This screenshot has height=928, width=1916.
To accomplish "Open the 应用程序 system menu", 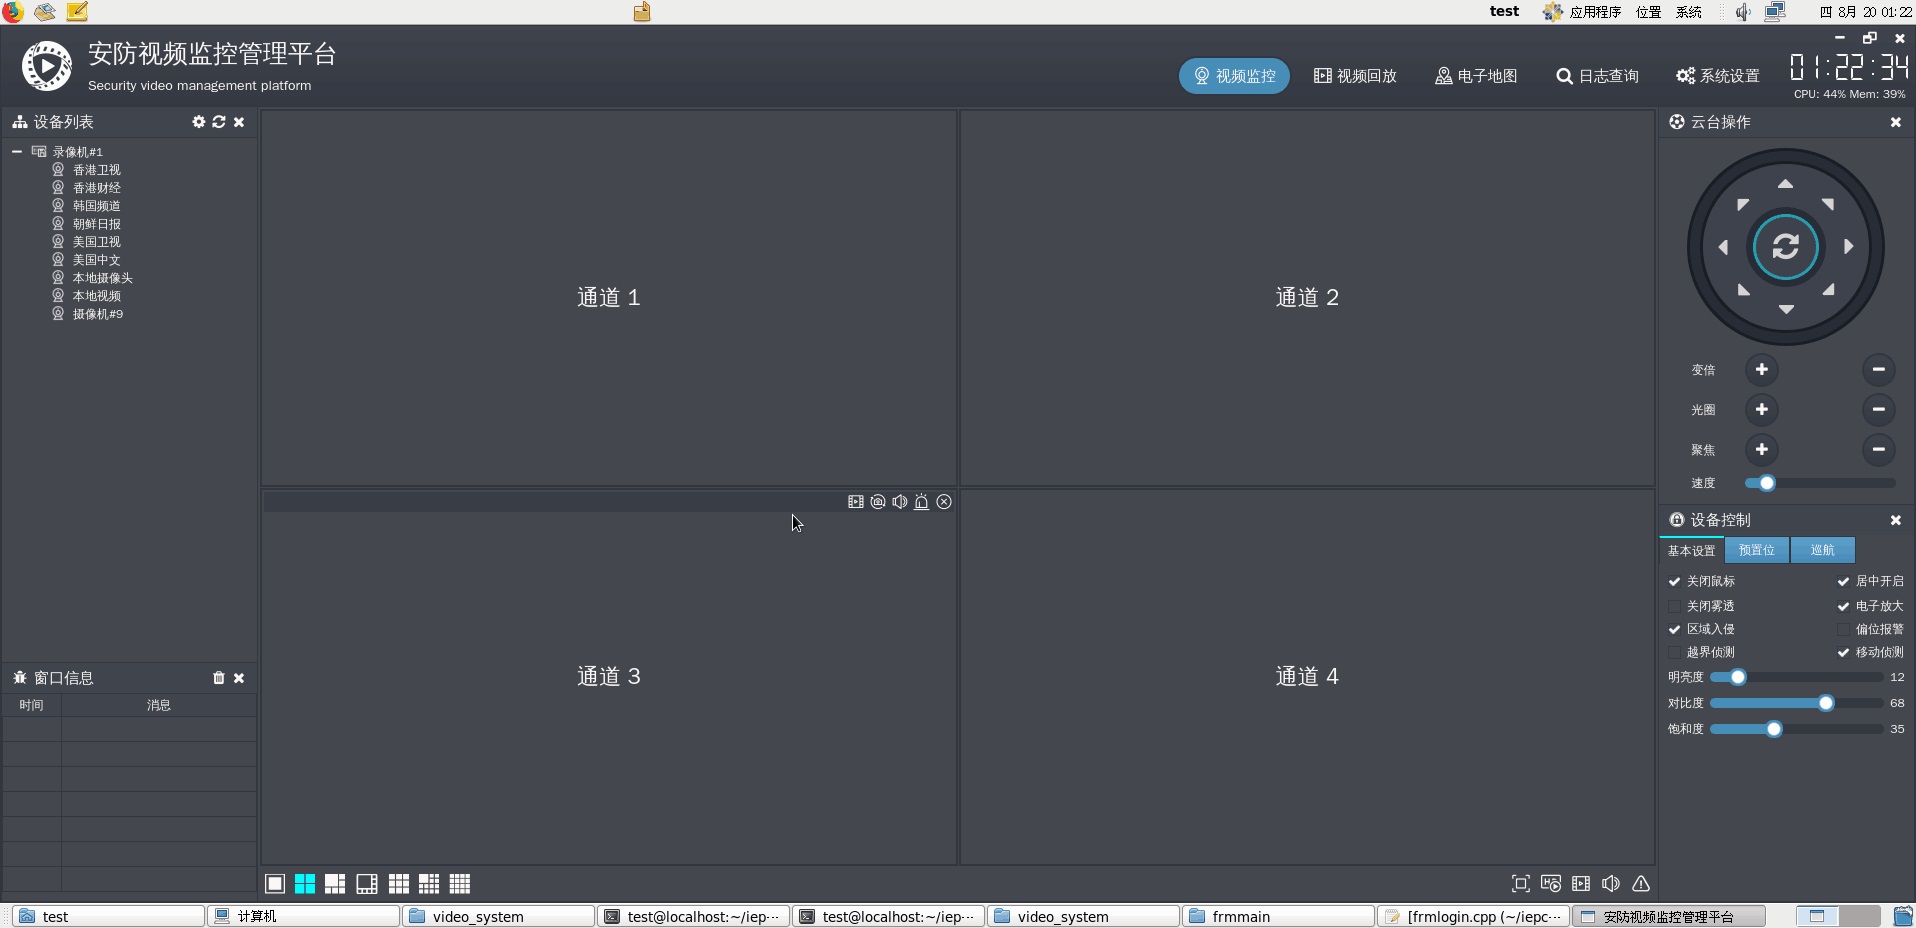I will pos(1594,12).
